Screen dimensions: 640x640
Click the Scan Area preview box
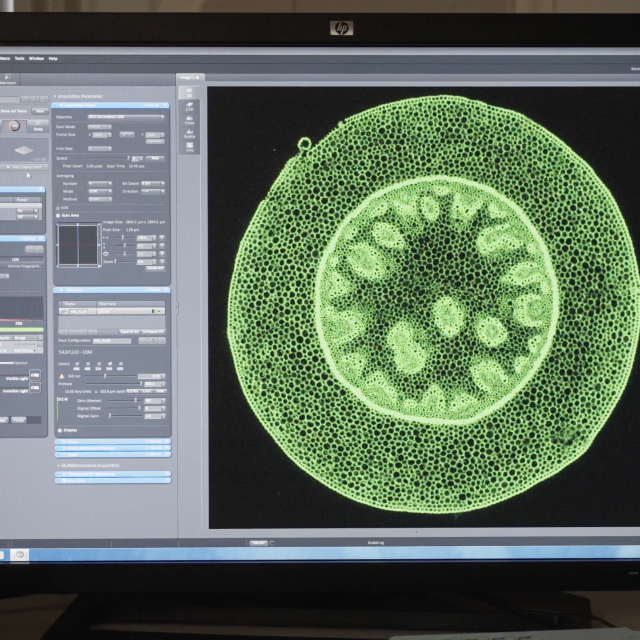pos(78,245)
